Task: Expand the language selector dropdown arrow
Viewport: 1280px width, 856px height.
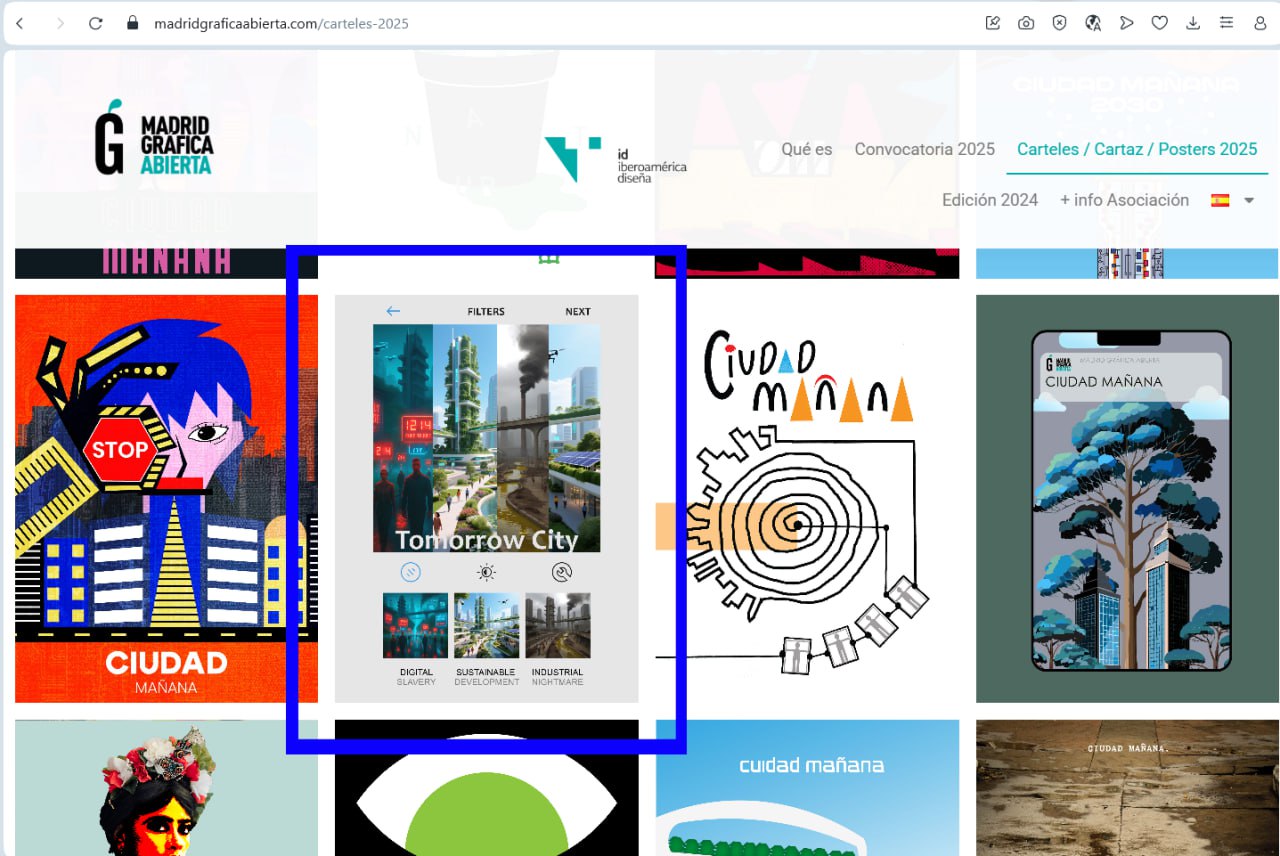Action: pos(1249,201)
